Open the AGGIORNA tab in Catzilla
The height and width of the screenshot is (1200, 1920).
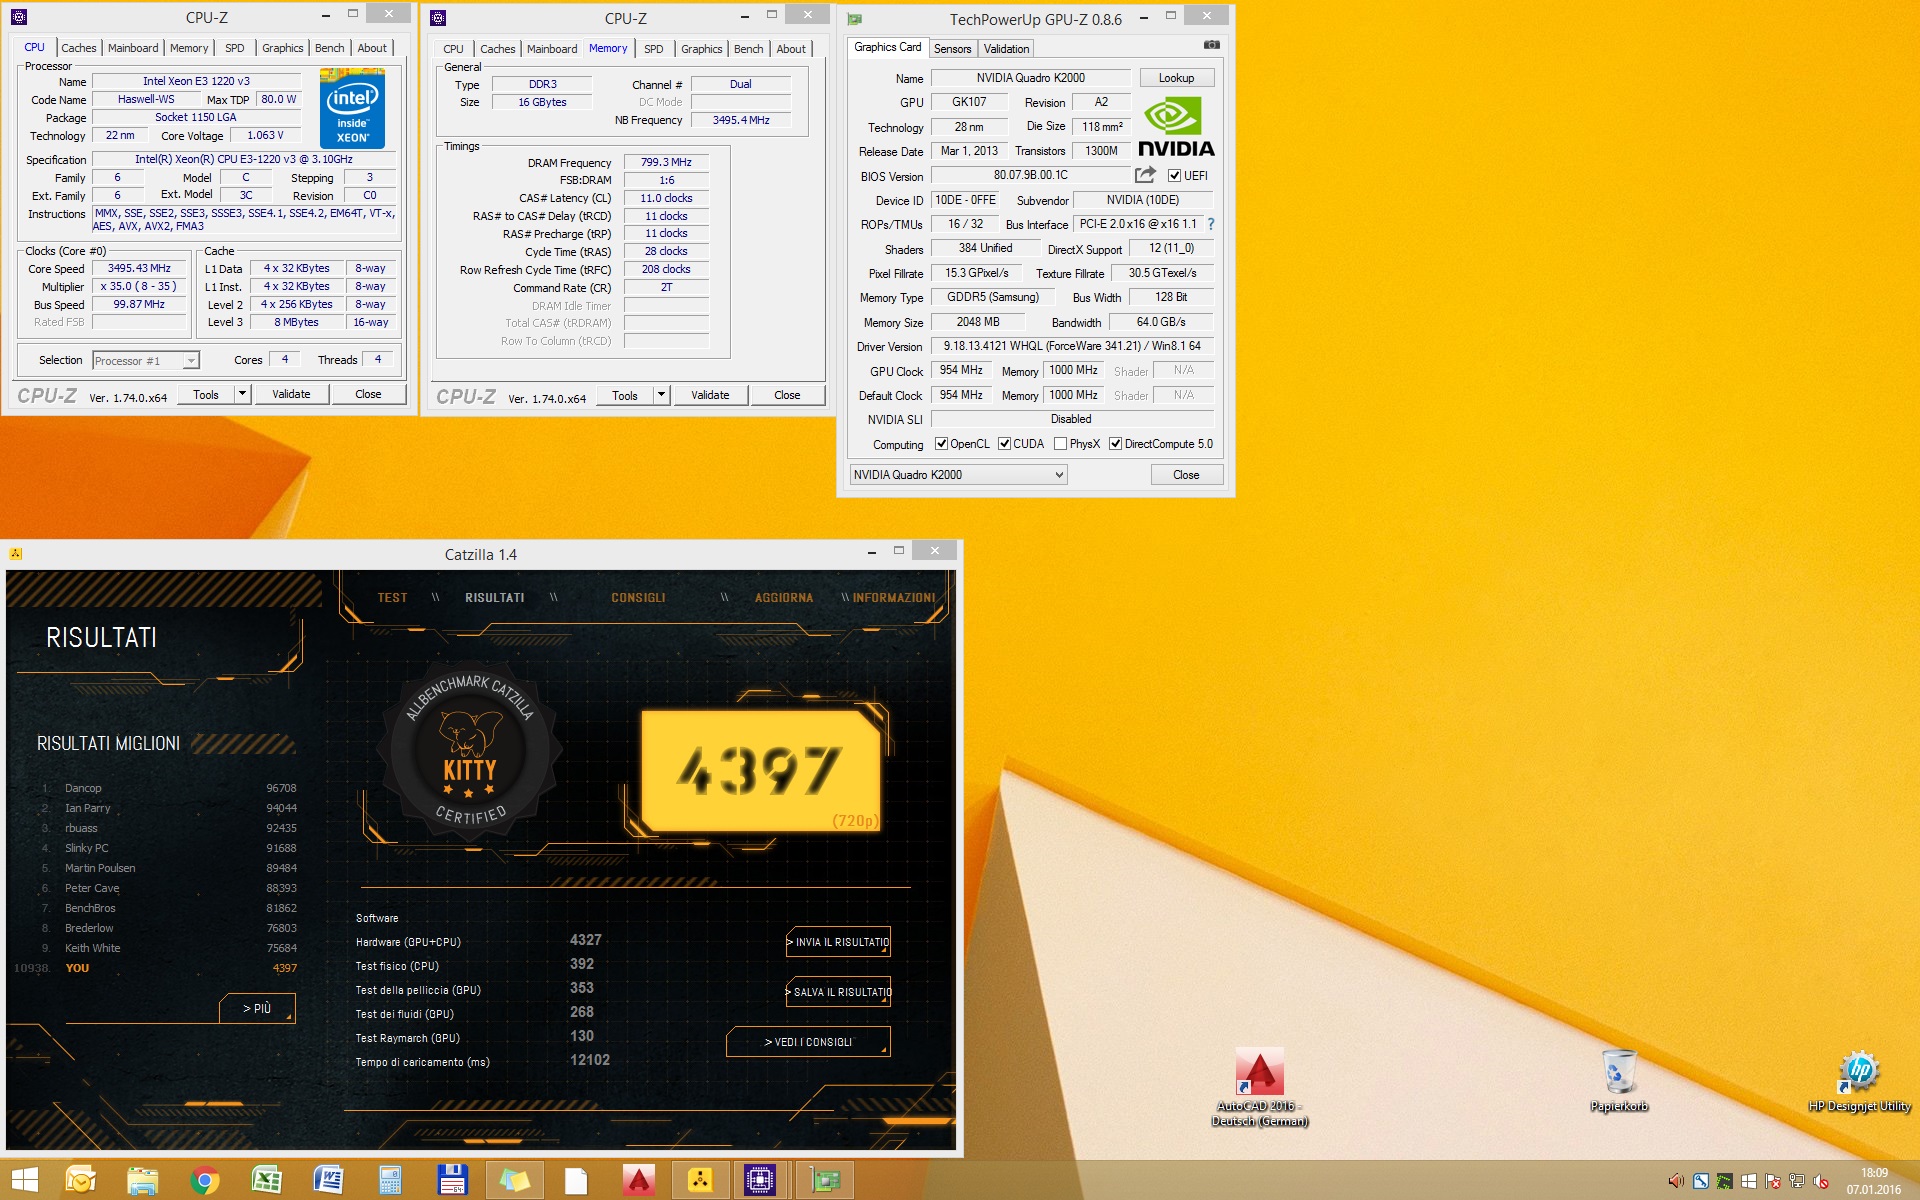pos(784,598)
